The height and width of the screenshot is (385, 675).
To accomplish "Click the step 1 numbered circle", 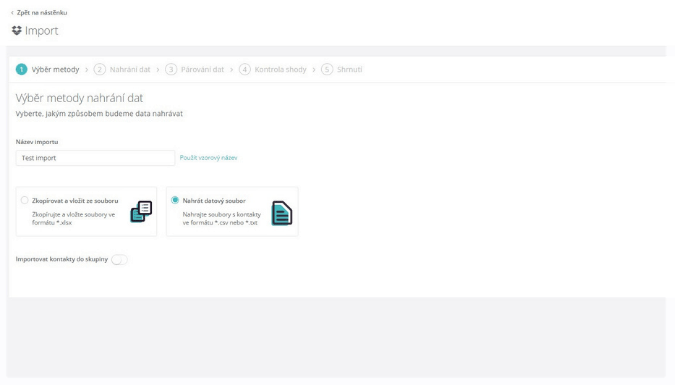I will 22,69.
